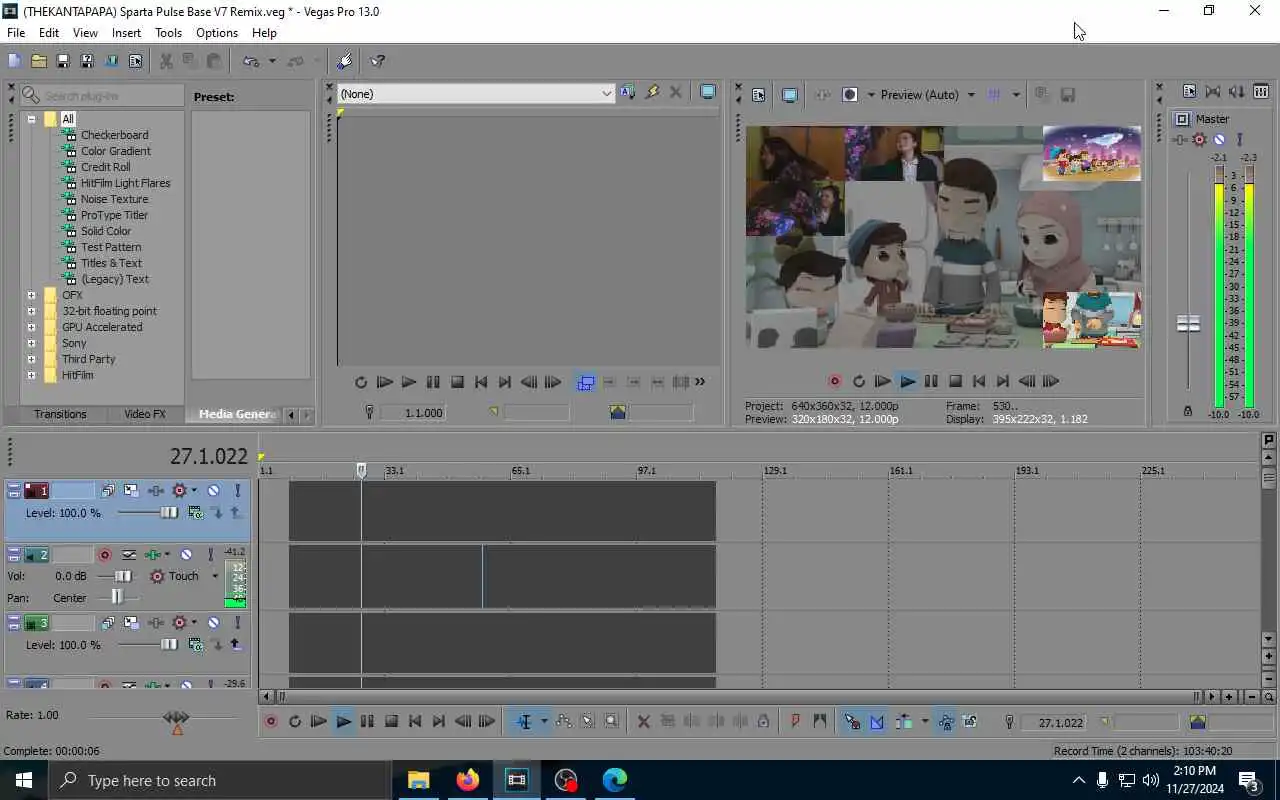Expand the GPU Accelerated folder
This screenshot has height=800, width=1280.
tap(31, 327)
